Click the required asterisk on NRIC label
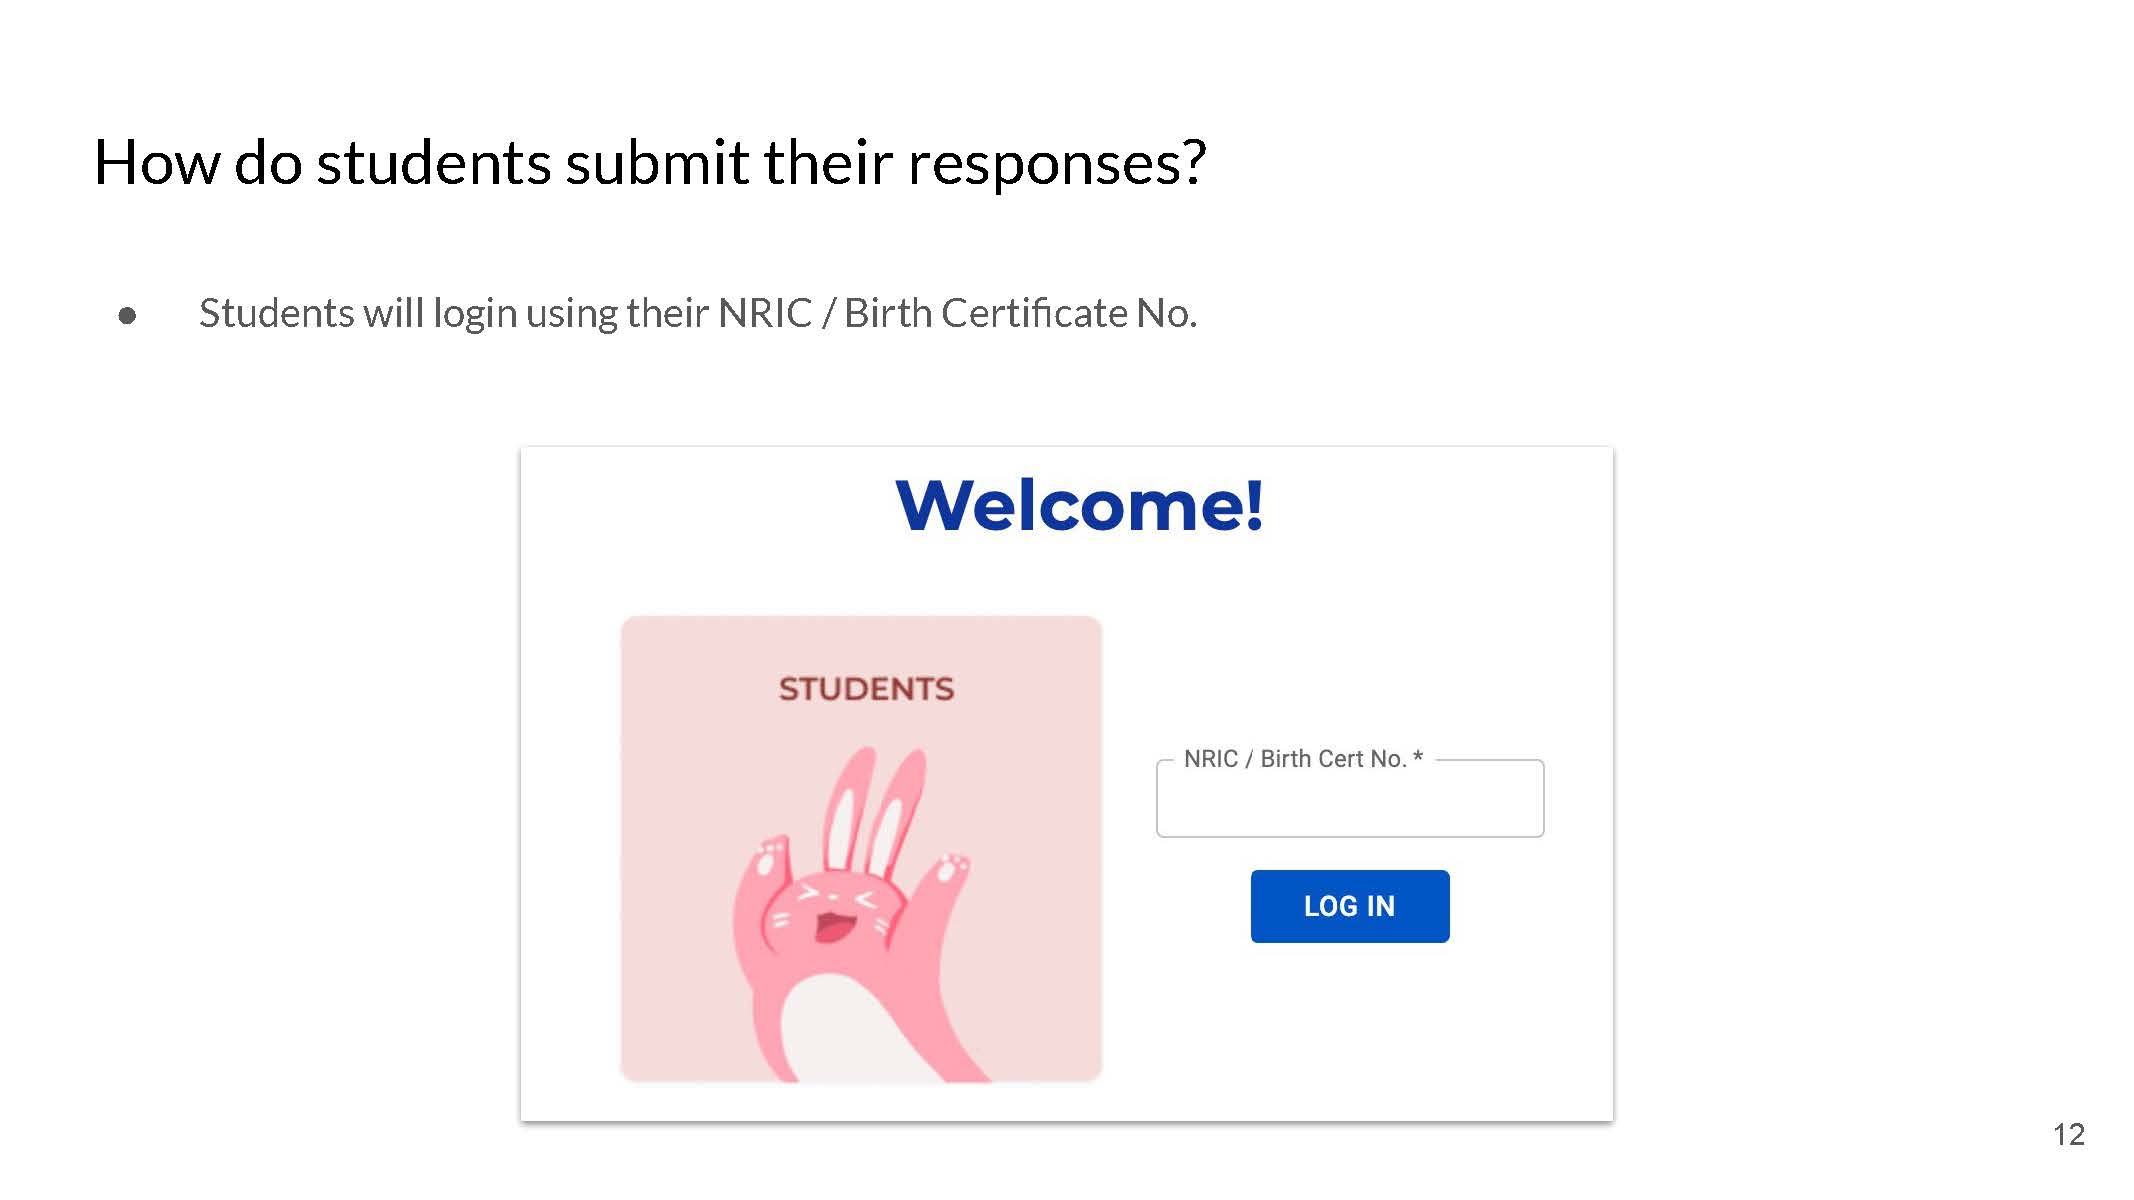This screenshot has height=1200, width=2134. click(x=1417, y=757)
